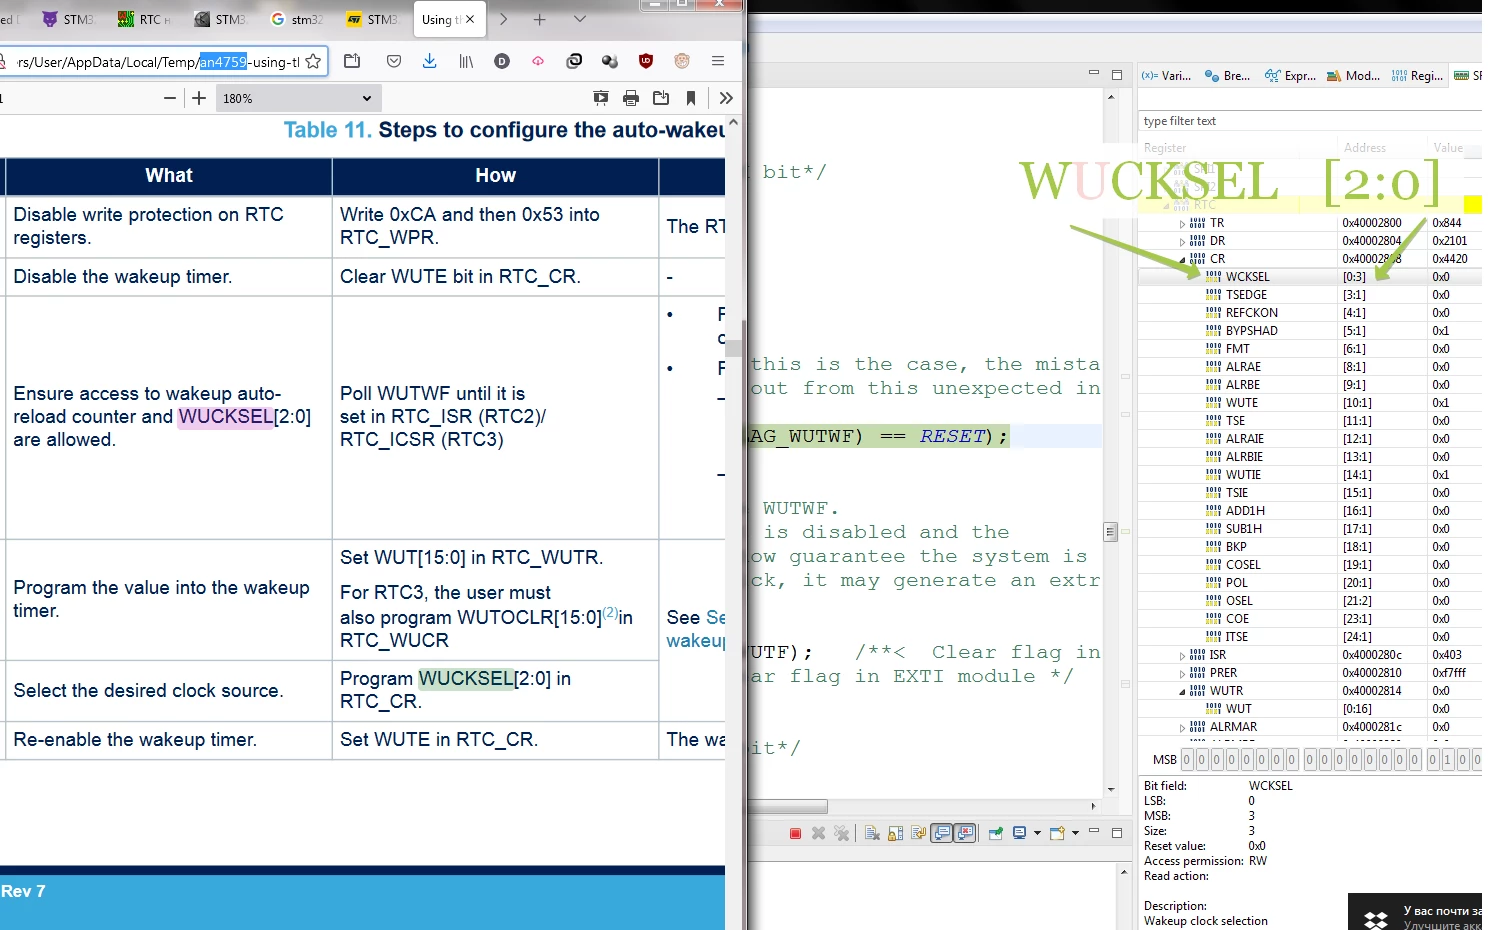Click the Dropbox notification icon
The image size is (1498, 930).
(x=1376, y=919)
